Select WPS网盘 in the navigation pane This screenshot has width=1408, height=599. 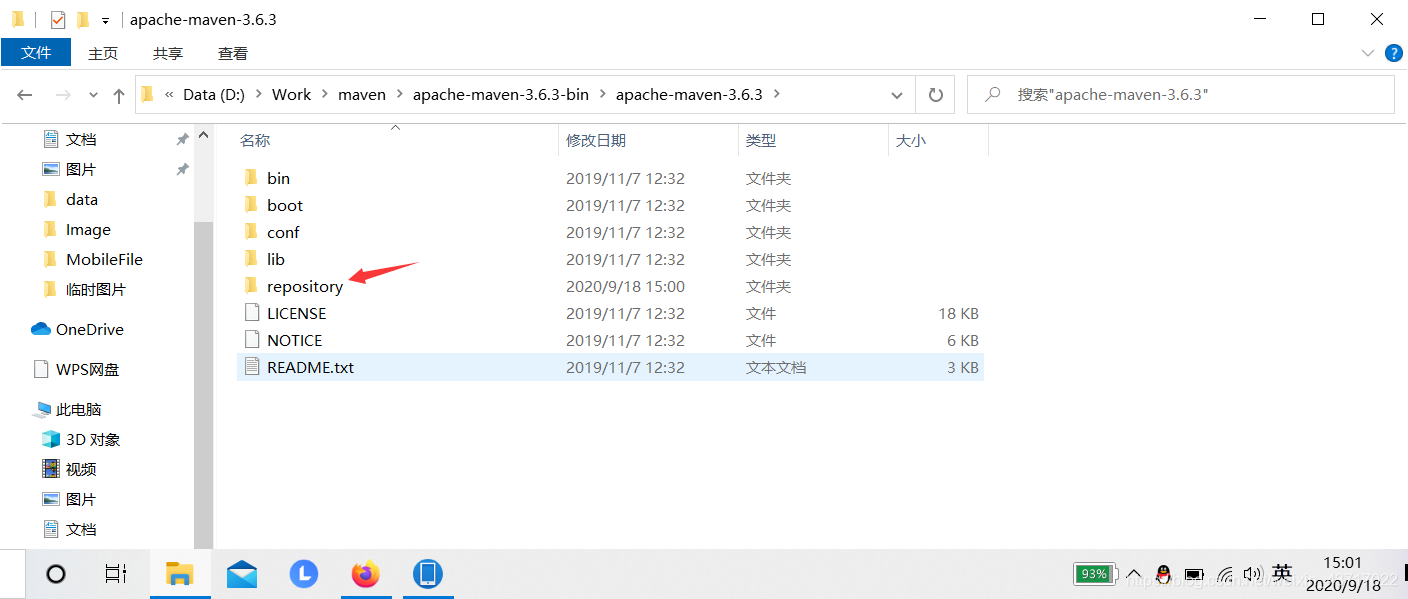[x=87, y=369]
